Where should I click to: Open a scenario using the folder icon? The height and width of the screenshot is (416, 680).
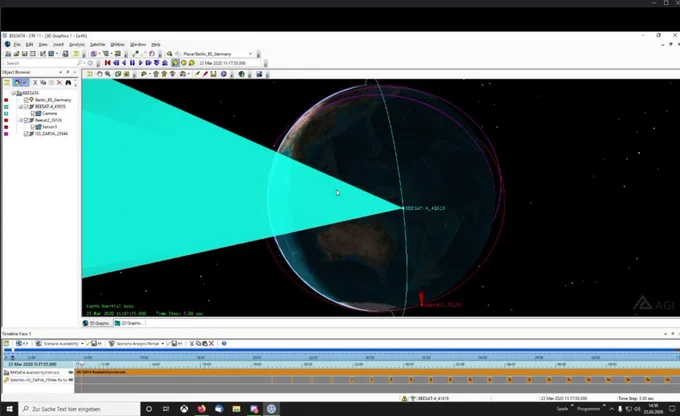pyautogui.click(x=16, y=54)
